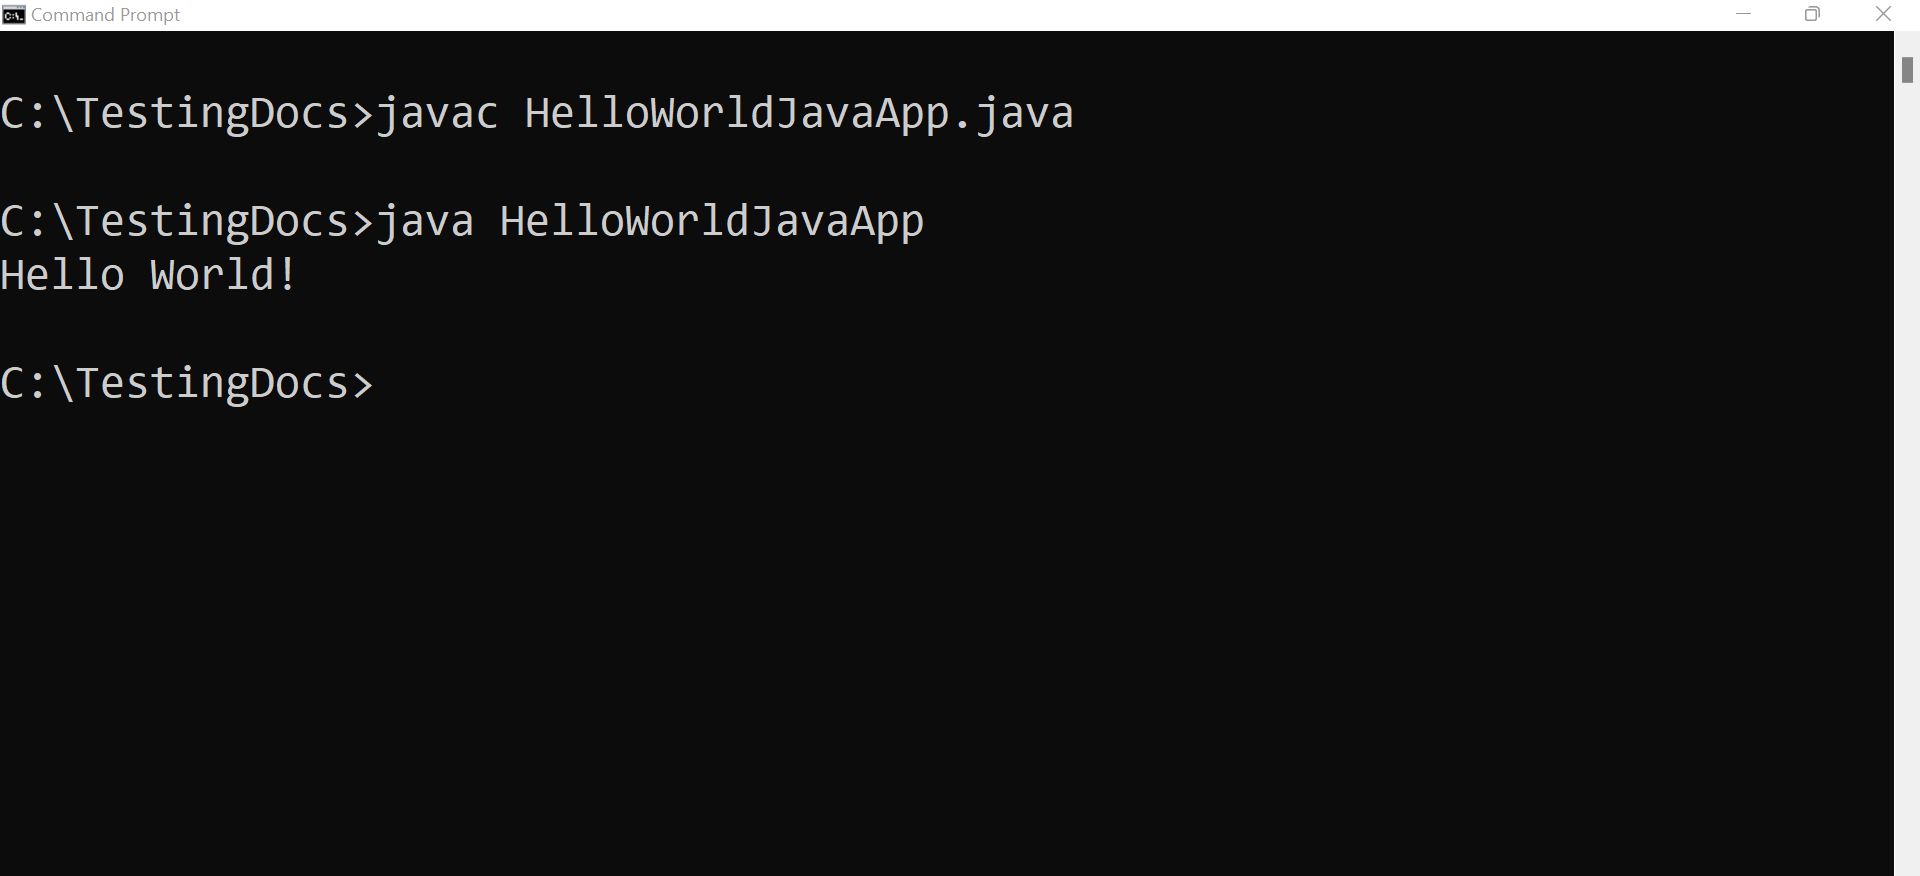The image size is (1920, 876).
Task: Click the .java extension in the compile command
Action: 1012,113
